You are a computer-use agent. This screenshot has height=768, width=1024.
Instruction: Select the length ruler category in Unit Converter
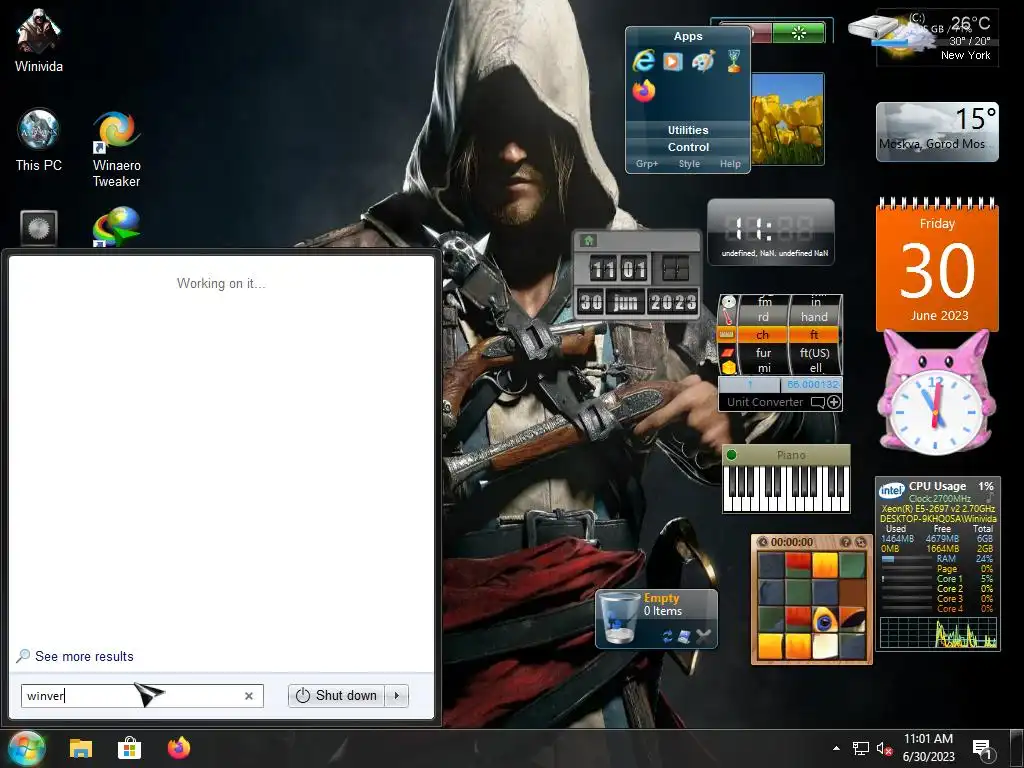pos(727,335)
